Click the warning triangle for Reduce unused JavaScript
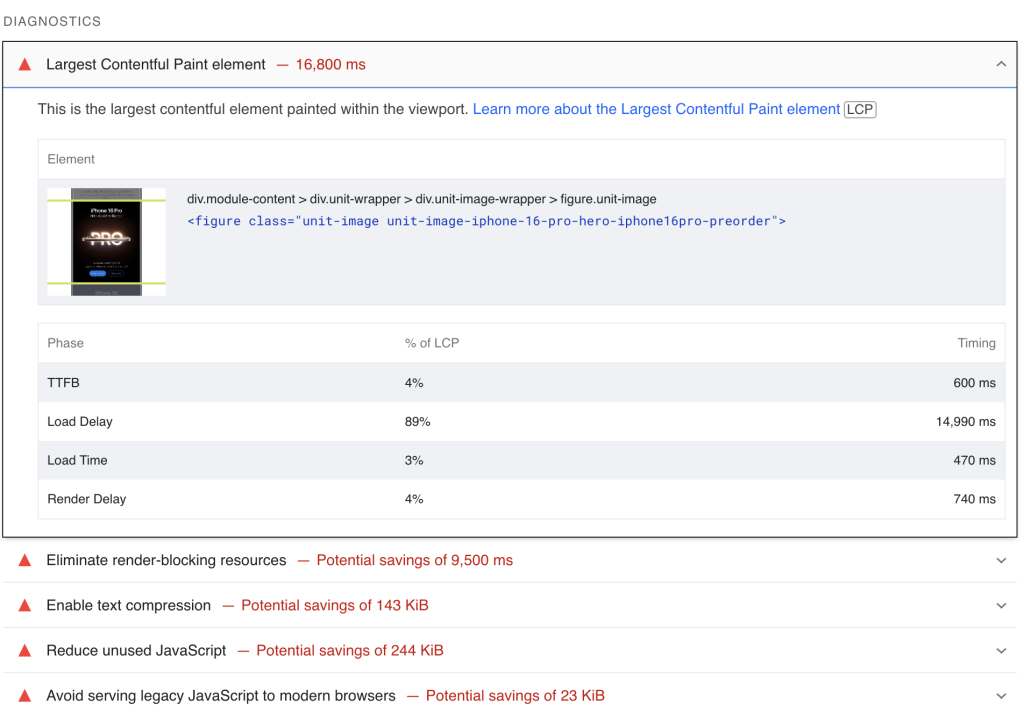This screenshot has height=713, width=1024. [x=23, y=650]
